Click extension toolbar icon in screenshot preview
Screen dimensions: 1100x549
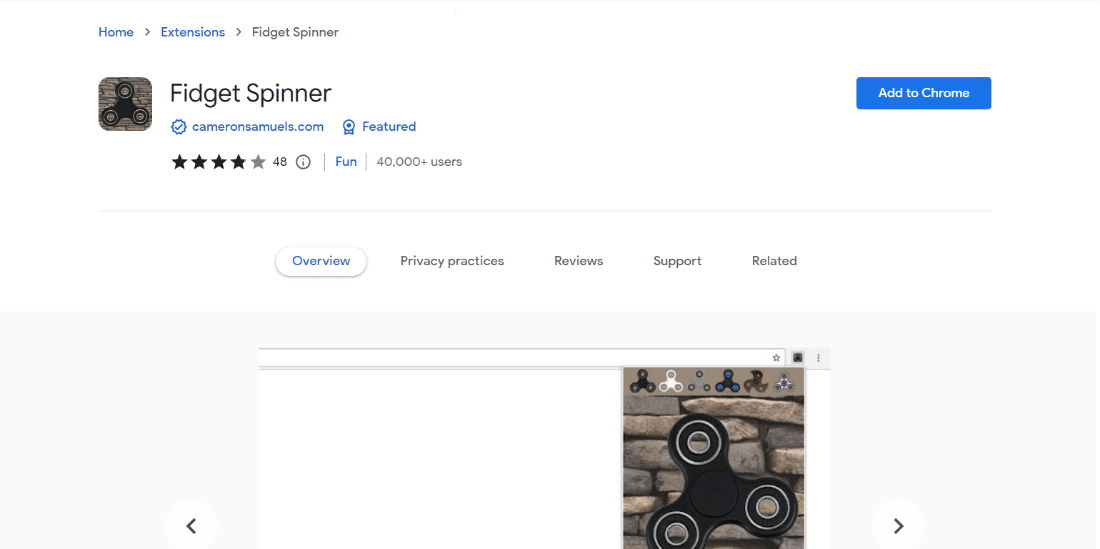(798, 358)
